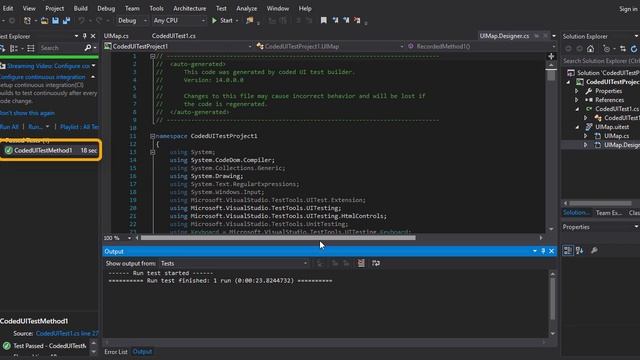Click the Configure continuous integration link
640x360 pixels.
(x=42, y=77)
